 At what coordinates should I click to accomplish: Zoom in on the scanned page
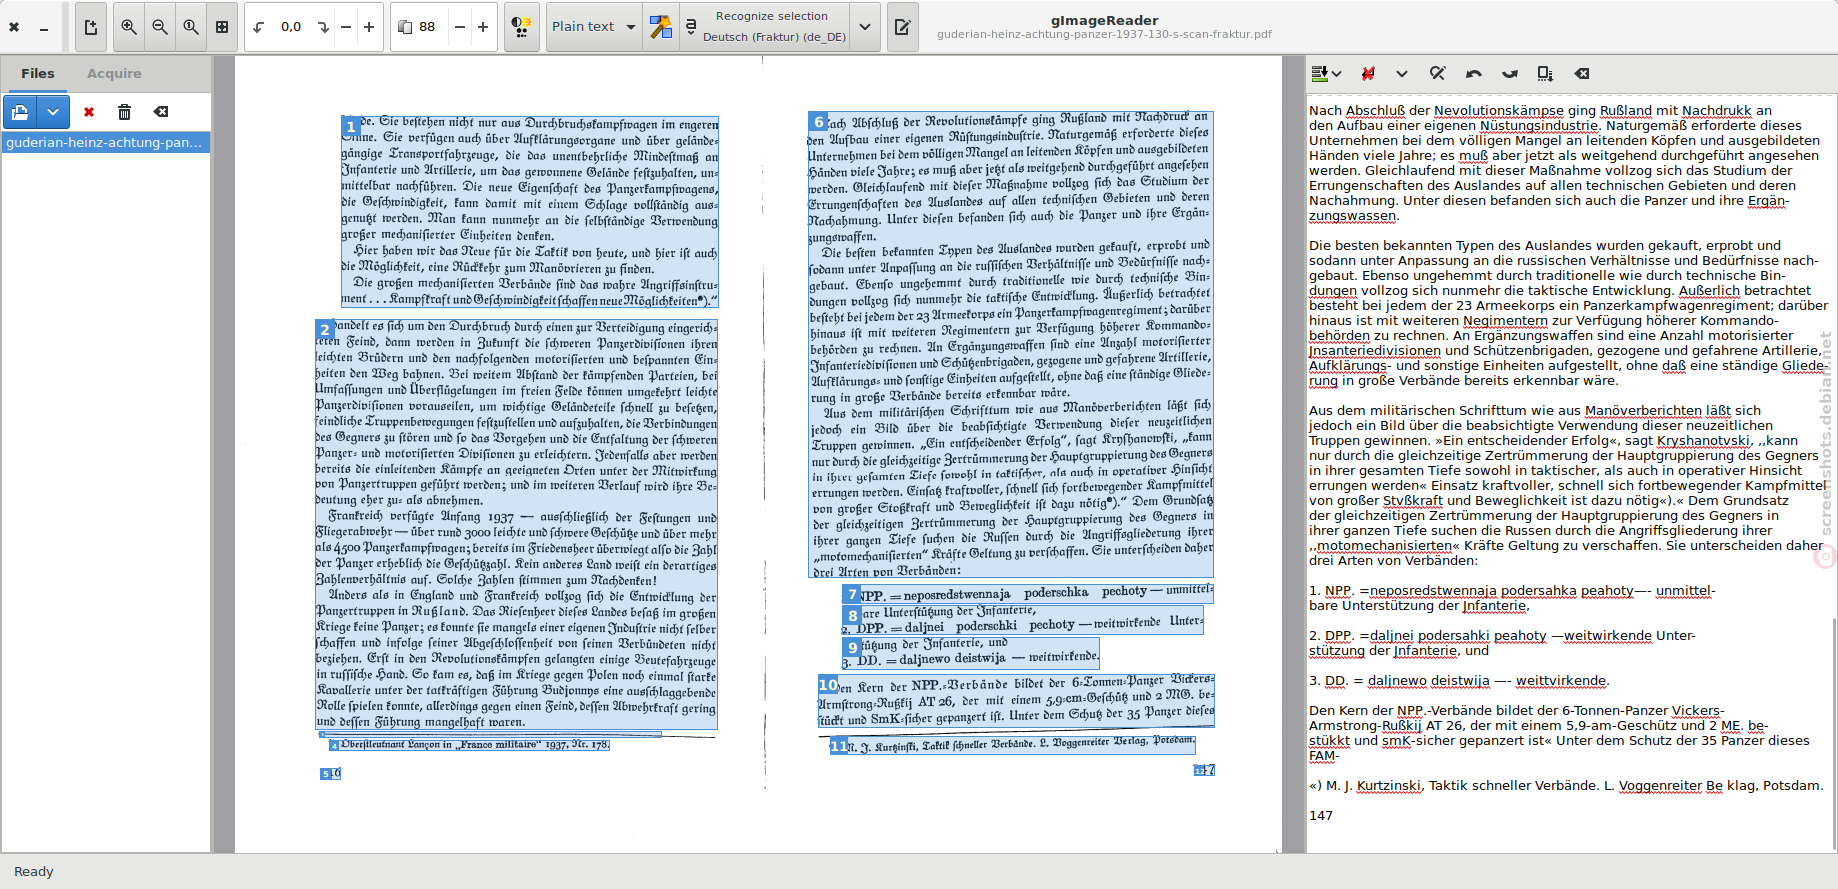click(x=129, y=27)
